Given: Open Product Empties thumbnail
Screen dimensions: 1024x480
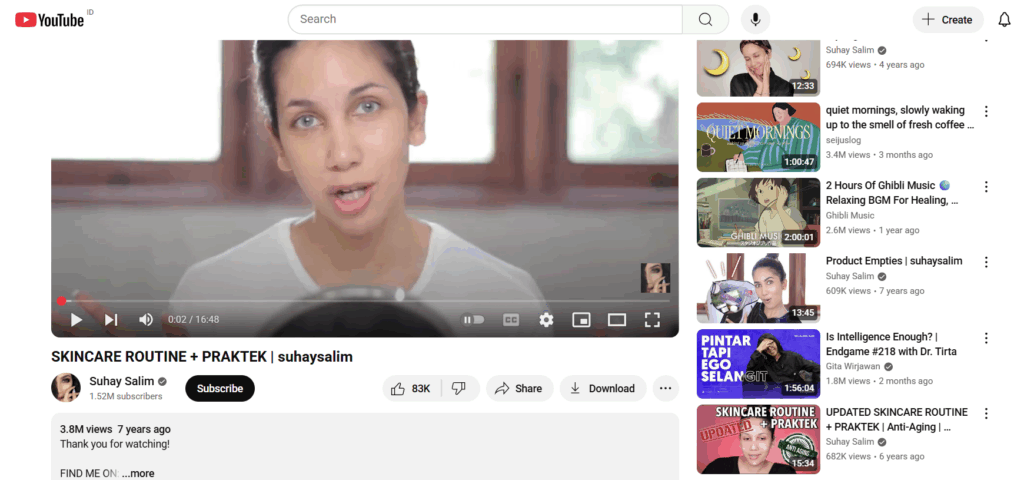Looking at the screenshot, I should 758,288.
